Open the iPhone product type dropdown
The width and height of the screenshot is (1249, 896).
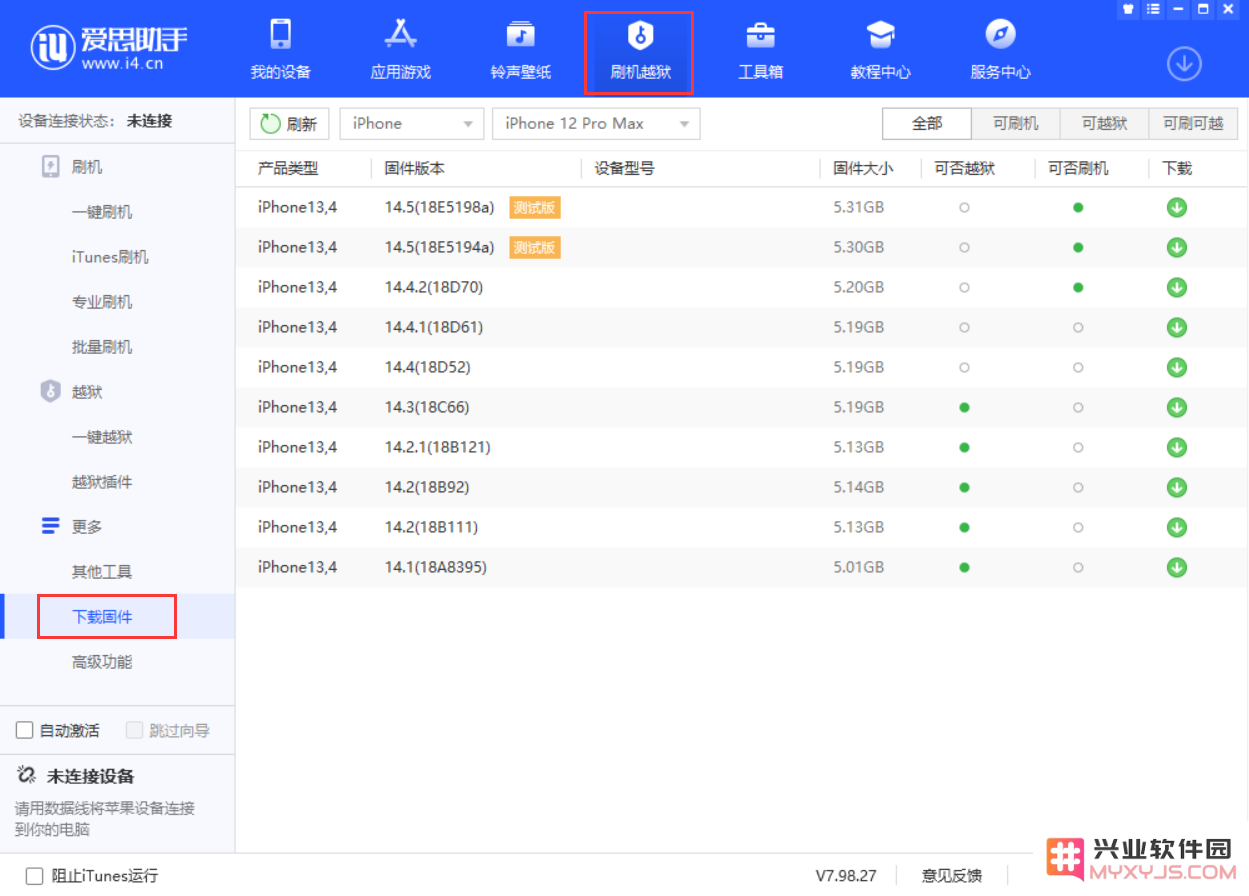tap(412, 124)
